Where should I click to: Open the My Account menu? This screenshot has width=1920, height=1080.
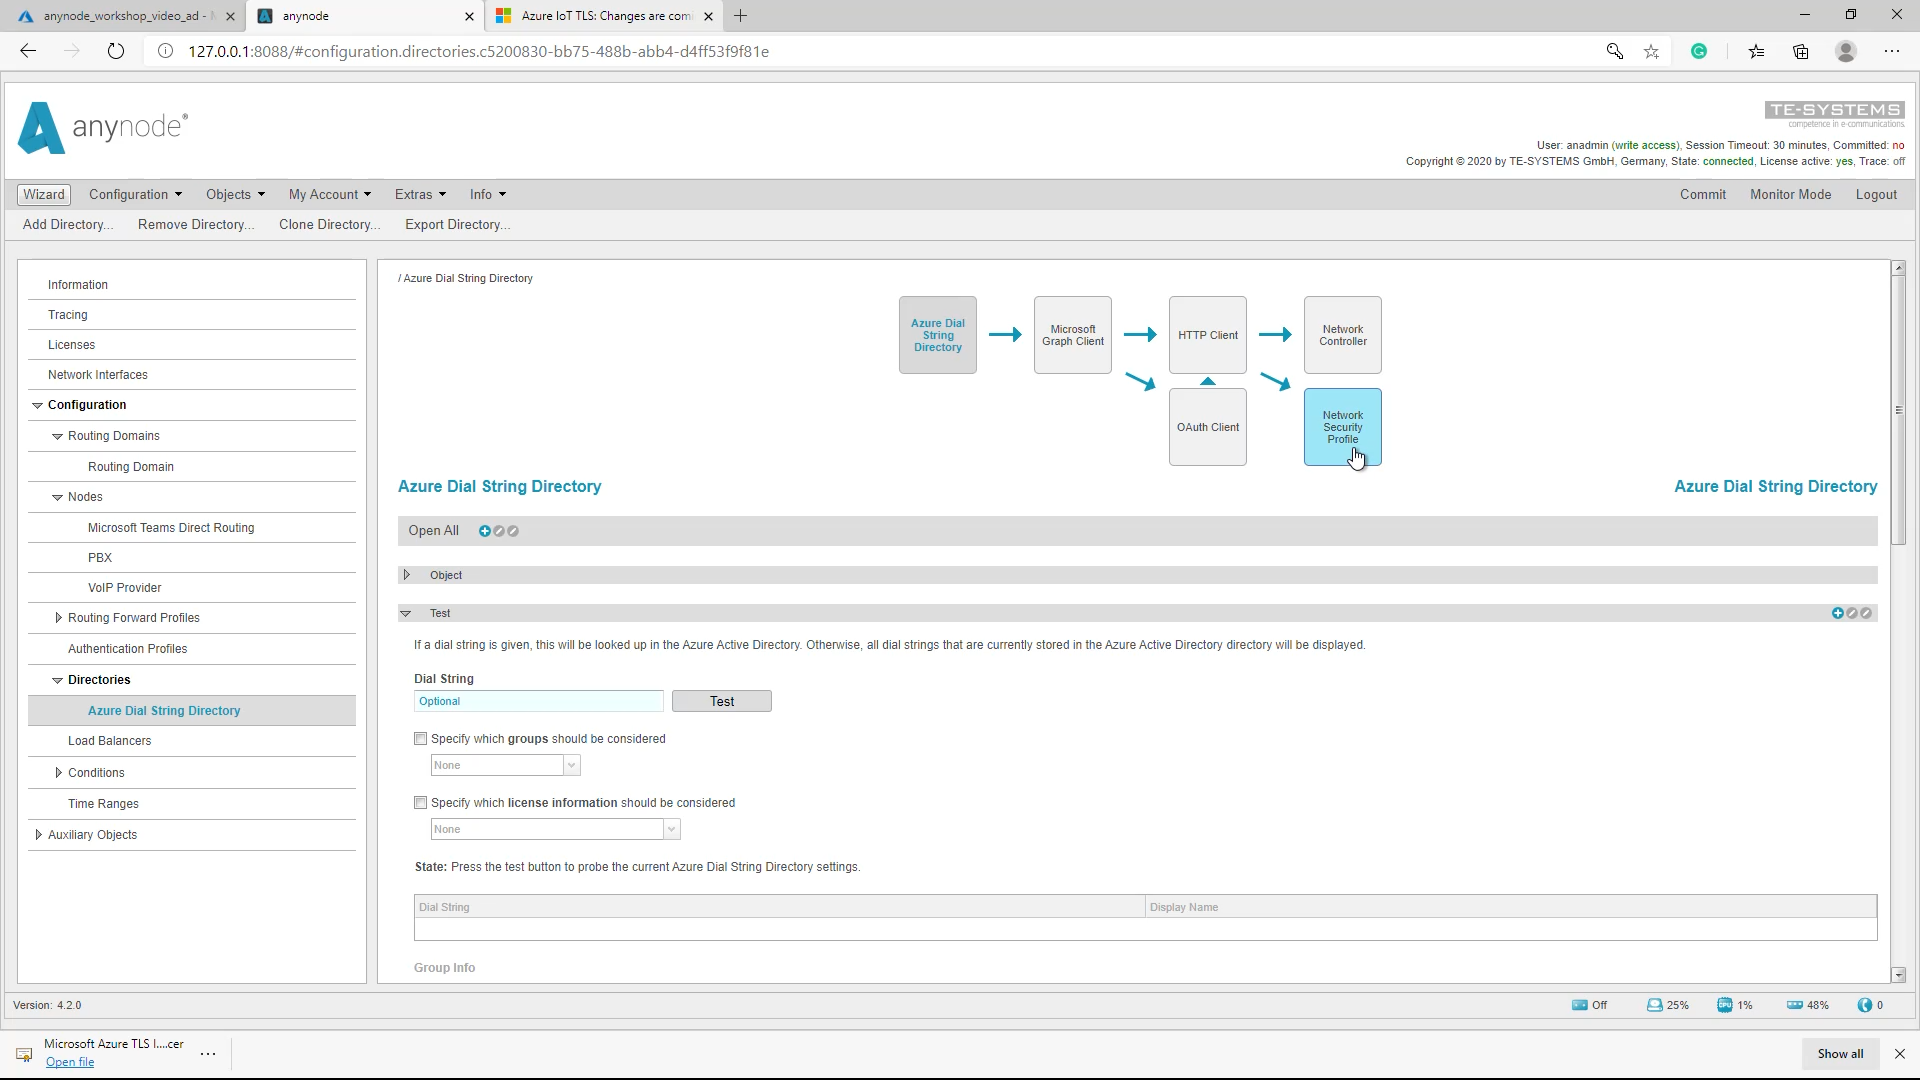[x=329, y=195]
